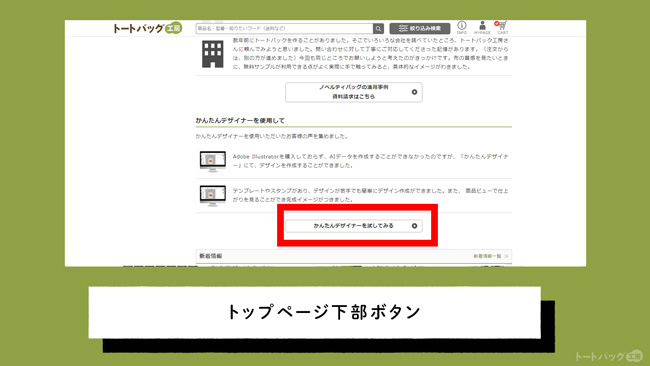Click the magnifier search button
The width and height of the screenshot is (650, 366).
click(378, 29)
